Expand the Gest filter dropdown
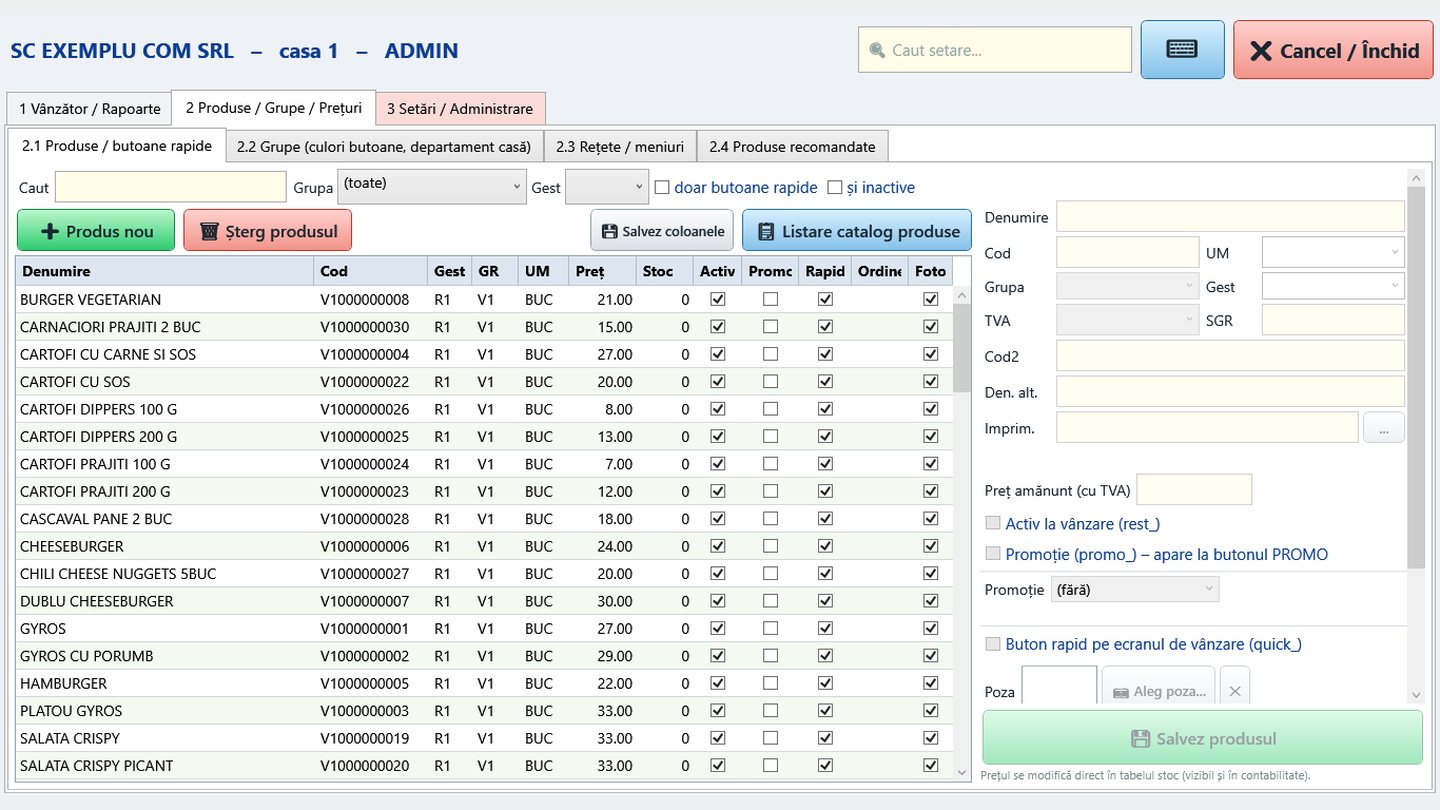Image resolution: width=1440 pixels, height=810 pixels. click(607, 187)
